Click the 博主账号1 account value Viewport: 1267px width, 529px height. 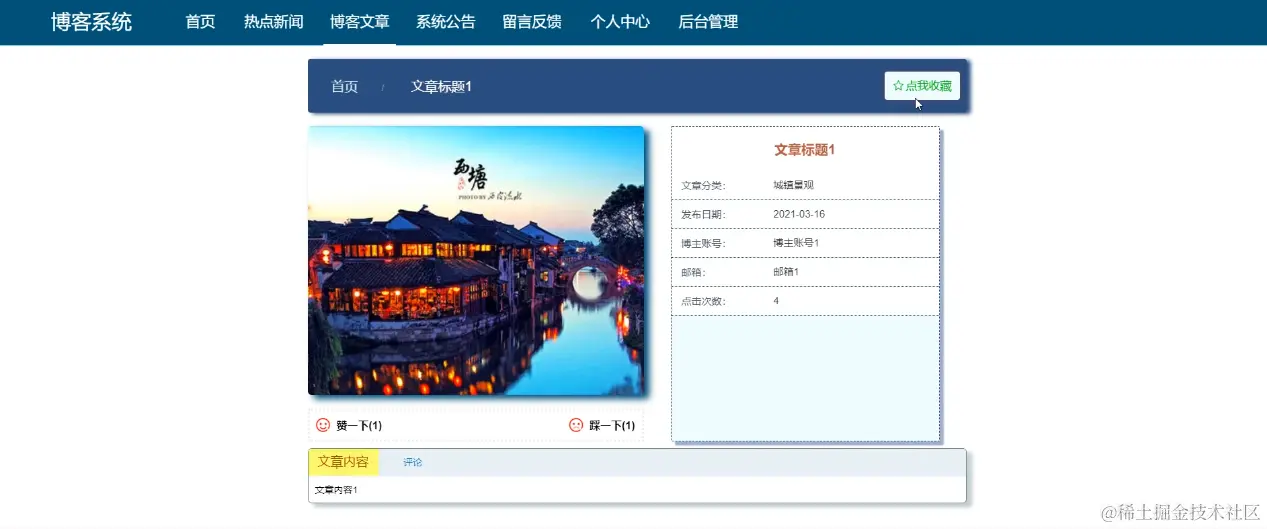click(x=796, y=243)
